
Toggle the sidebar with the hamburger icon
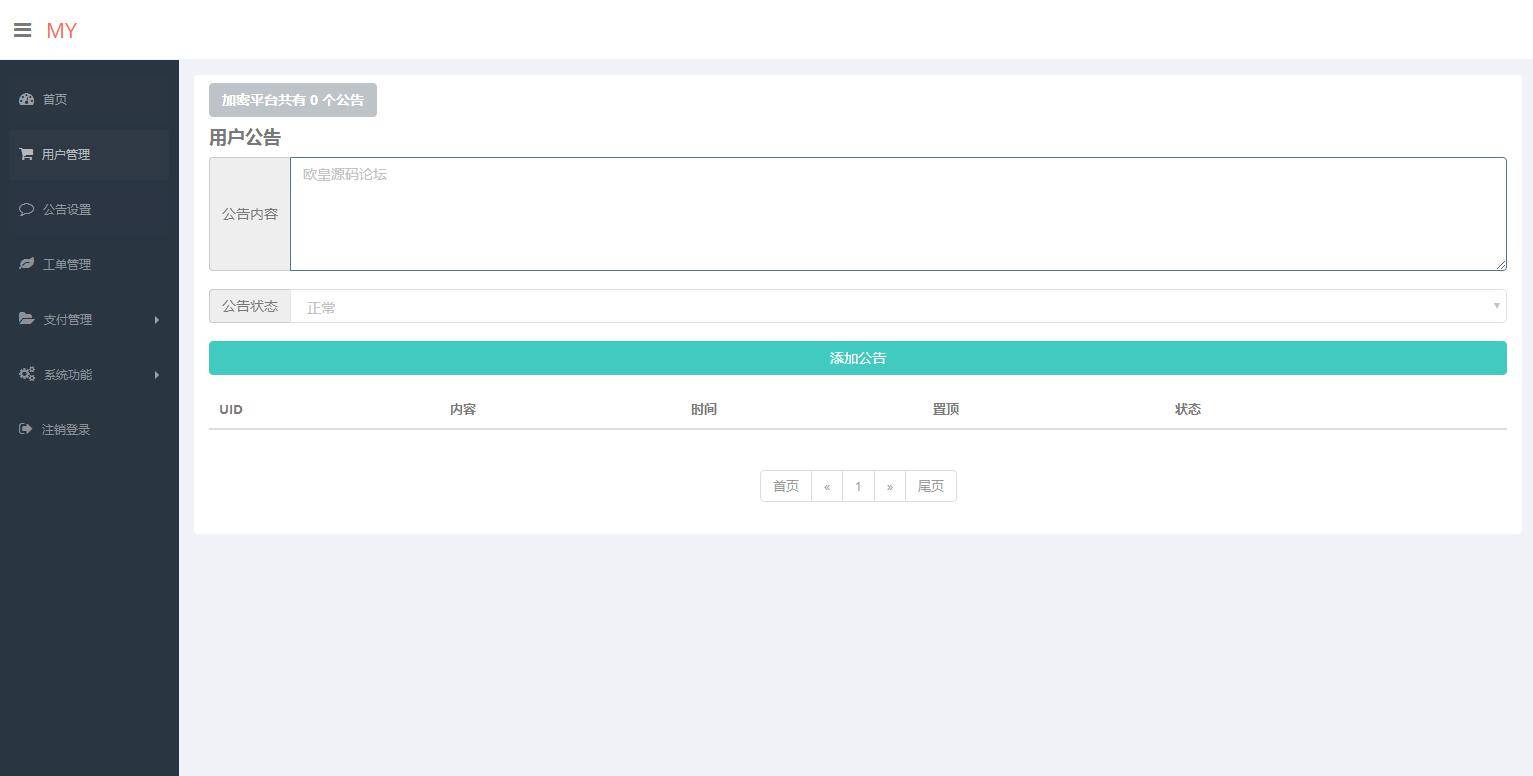(23, 30)
